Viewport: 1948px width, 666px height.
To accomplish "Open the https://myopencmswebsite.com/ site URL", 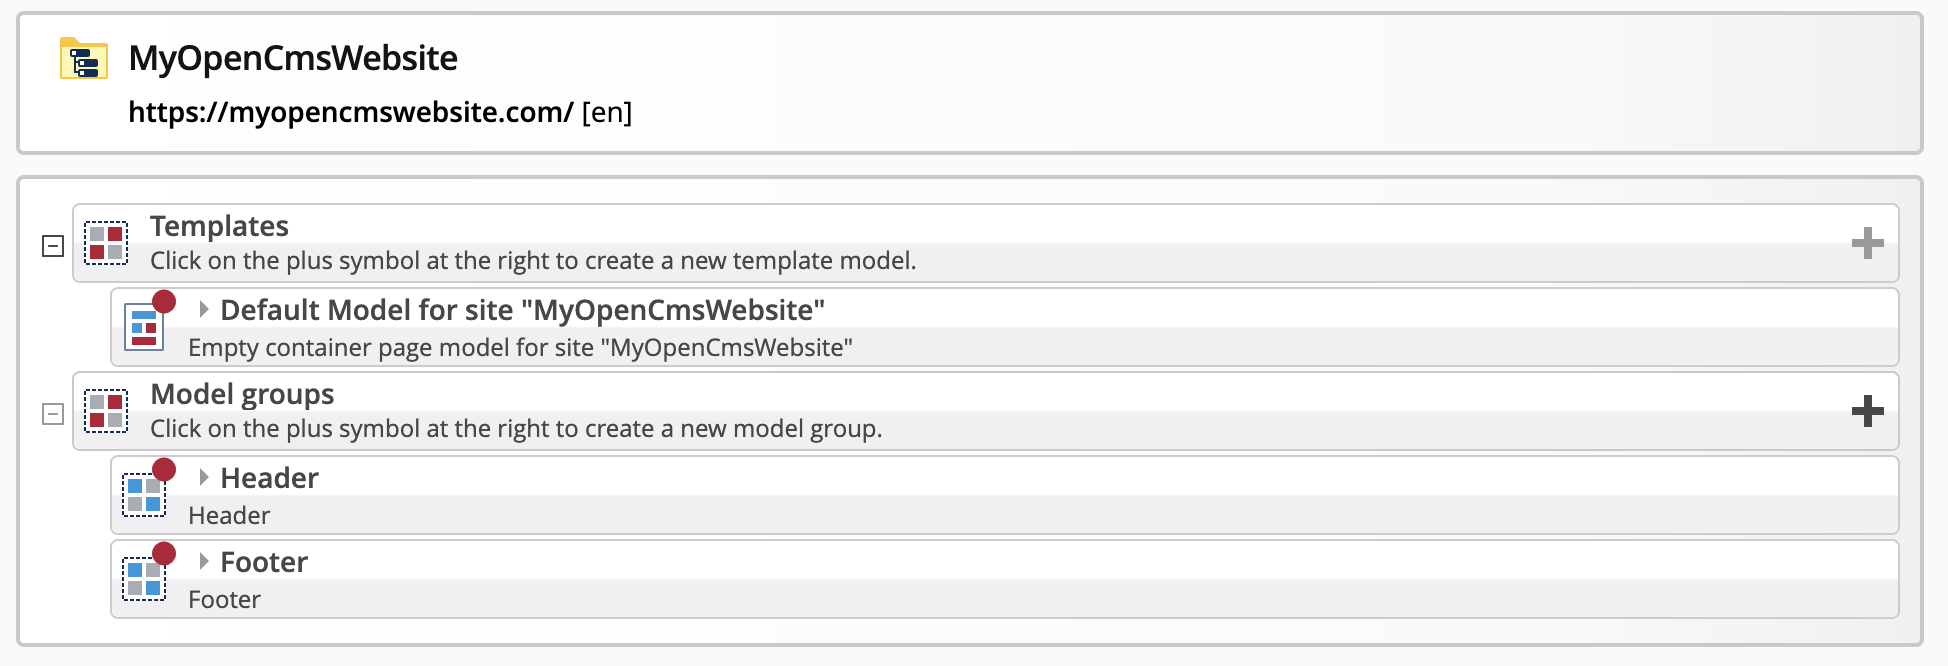I will pos(350,112).
